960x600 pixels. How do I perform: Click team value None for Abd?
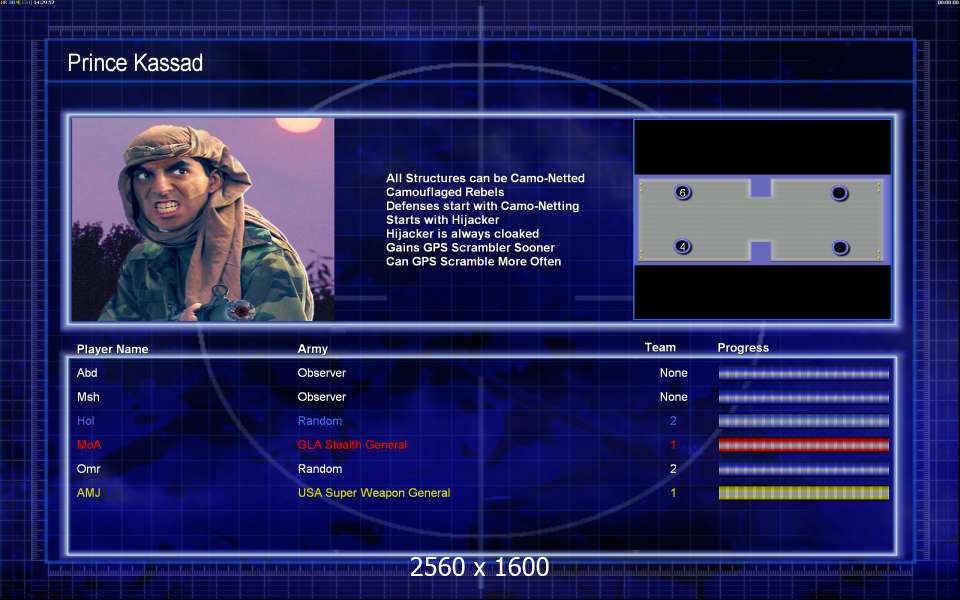click(673, 373)
